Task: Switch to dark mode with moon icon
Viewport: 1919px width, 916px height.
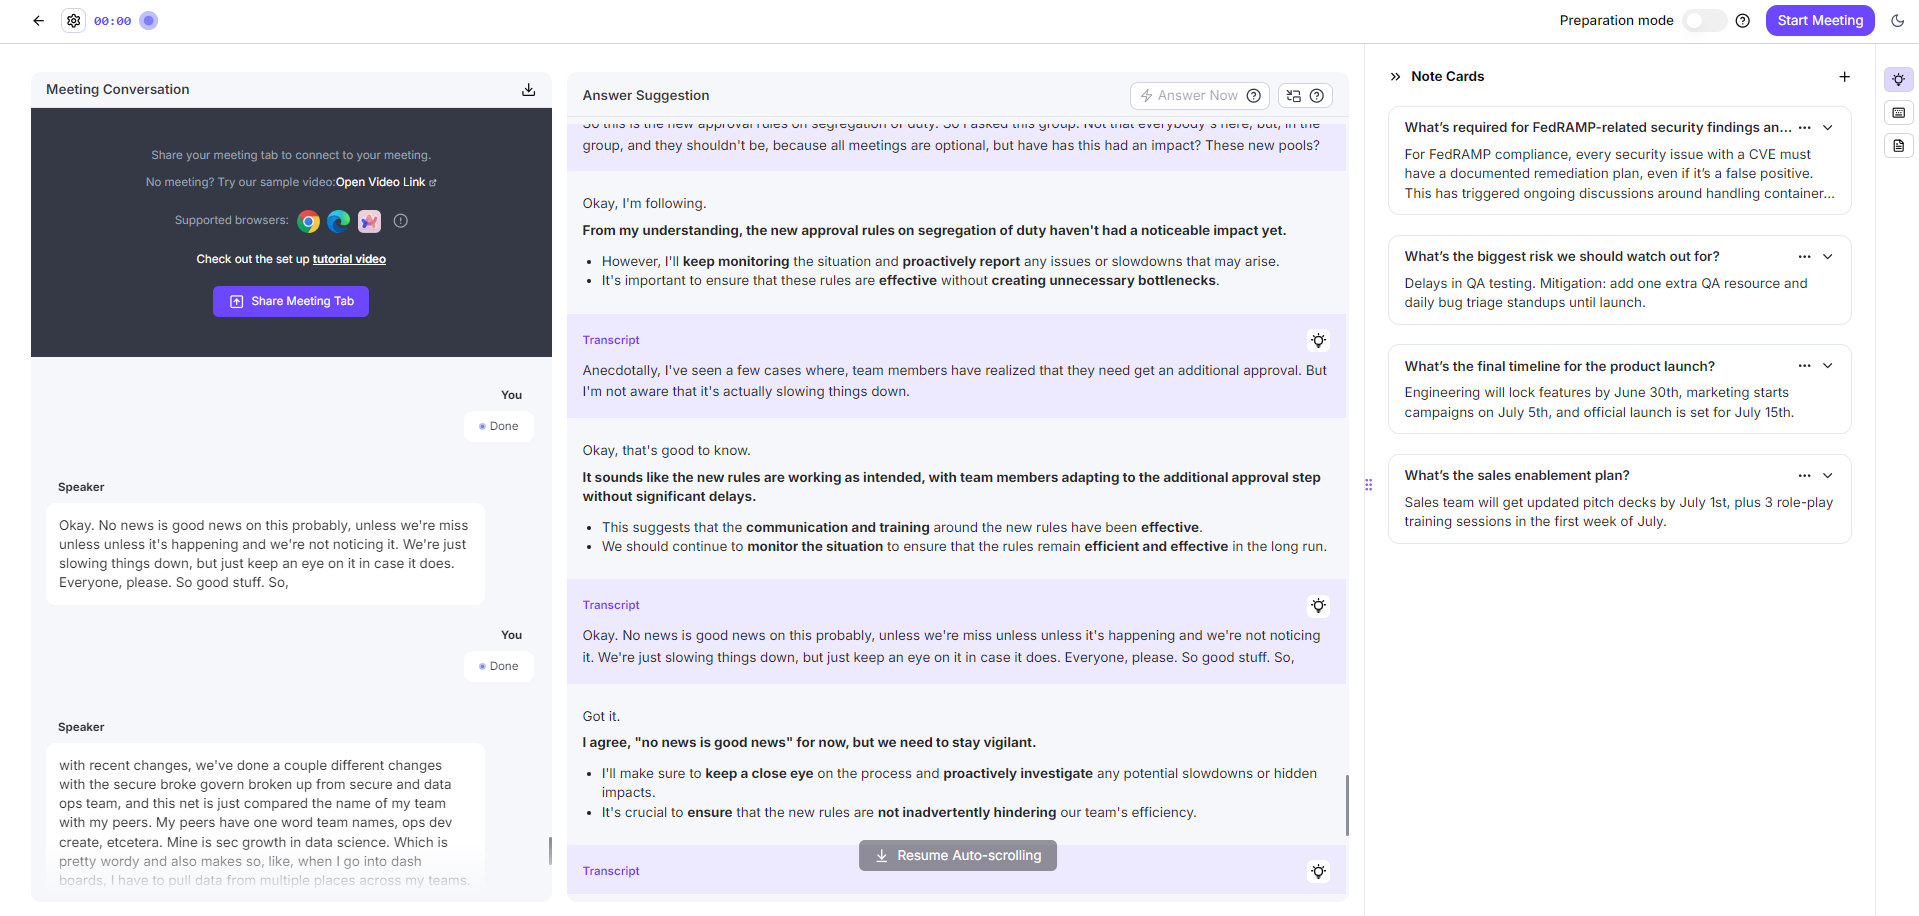Action: pos(1898,20)
